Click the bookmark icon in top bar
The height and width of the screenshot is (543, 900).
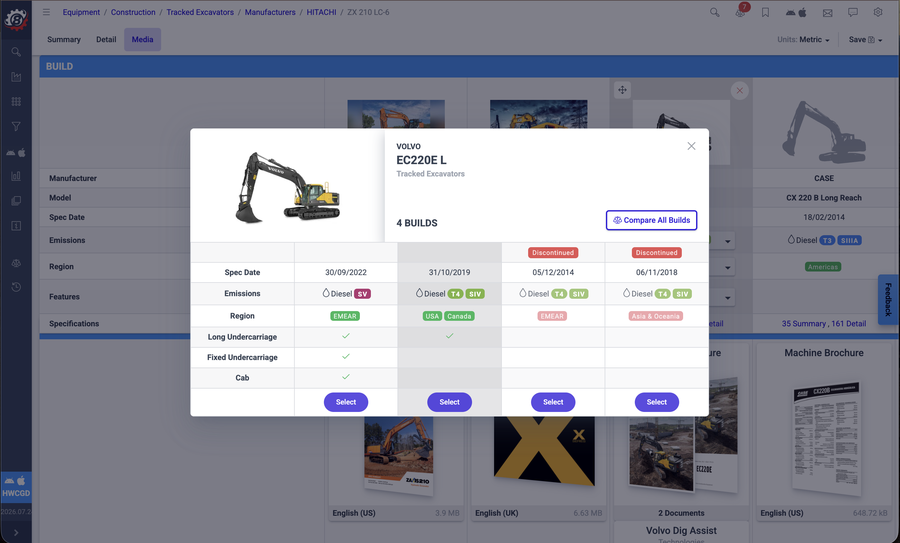766,12
